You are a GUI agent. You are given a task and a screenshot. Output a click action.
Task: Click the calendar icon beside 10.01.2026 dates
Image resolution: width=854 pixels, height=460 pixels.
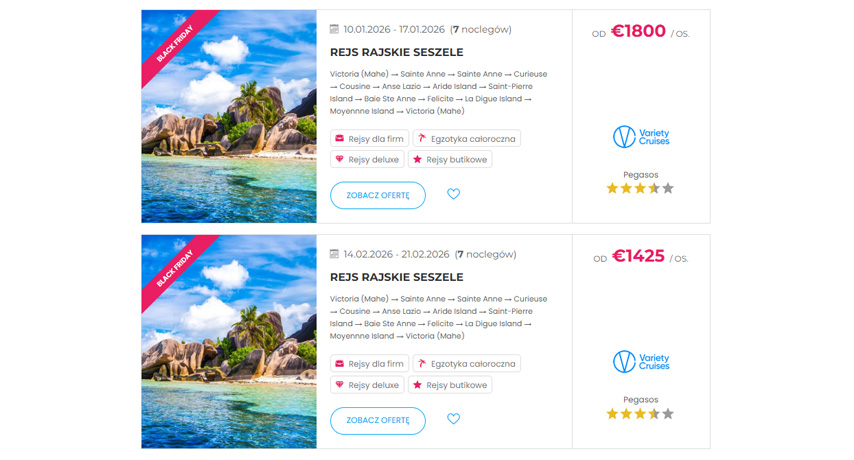[x=335, y=30]
